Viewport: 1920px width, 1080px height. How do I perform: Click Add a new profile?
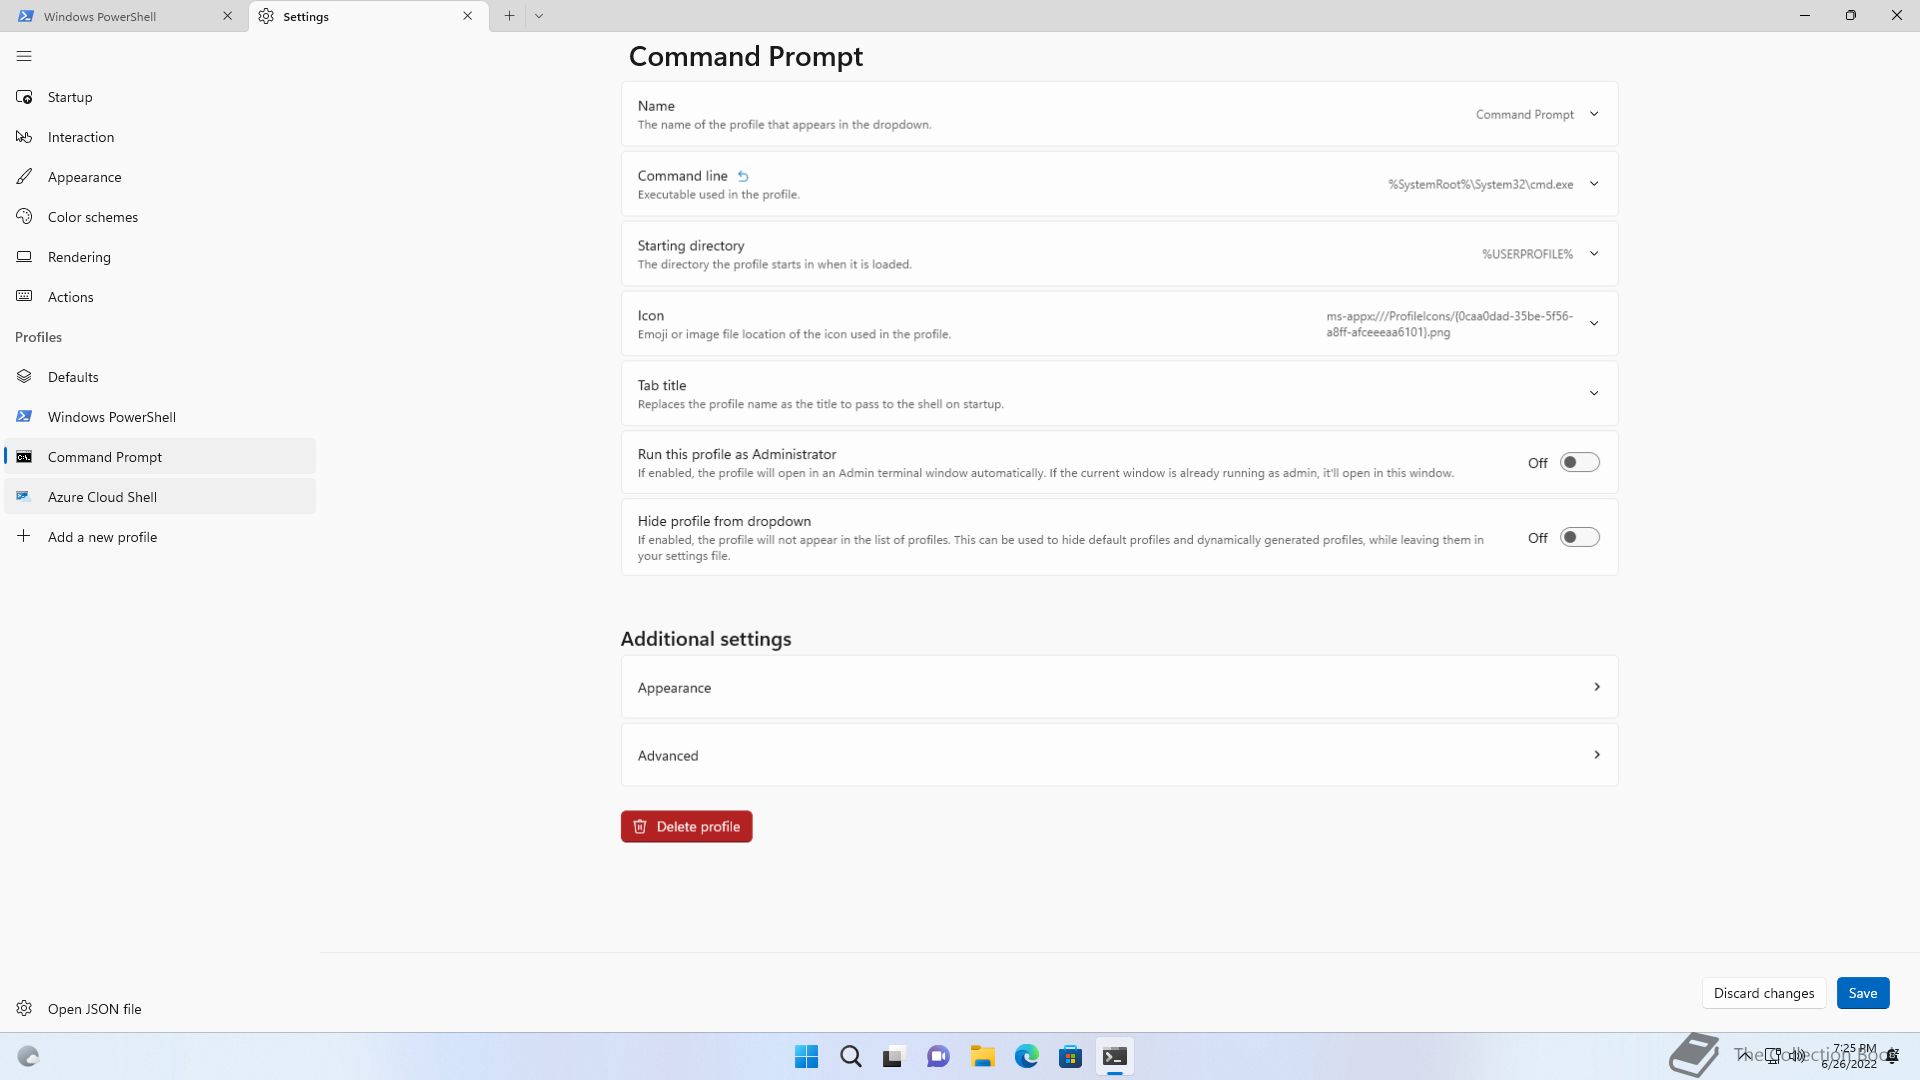160,537
